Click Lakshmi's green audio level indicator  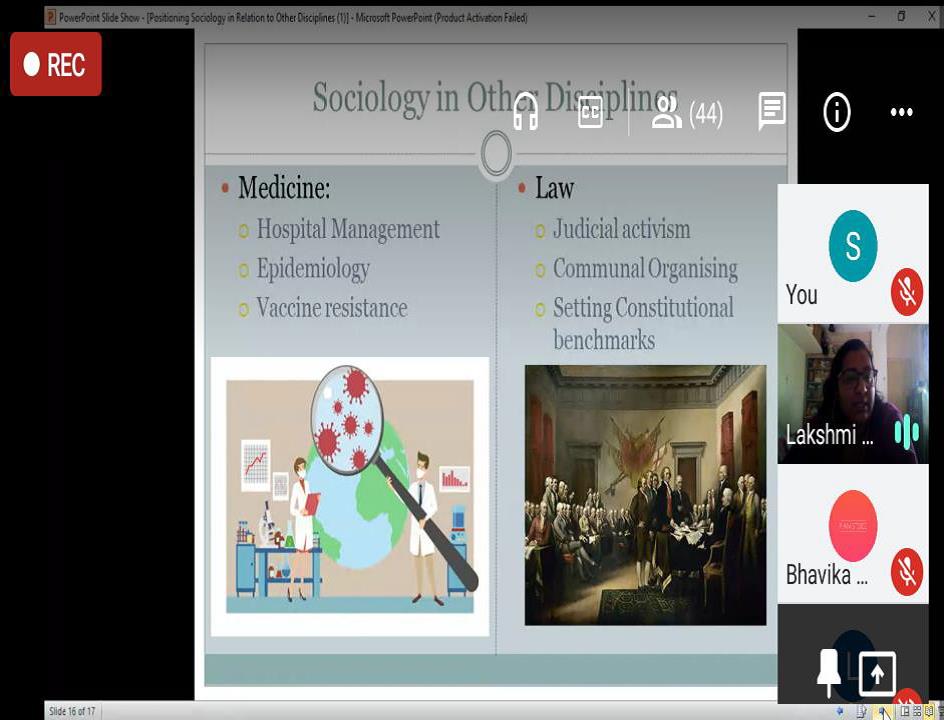click(906, 432)
